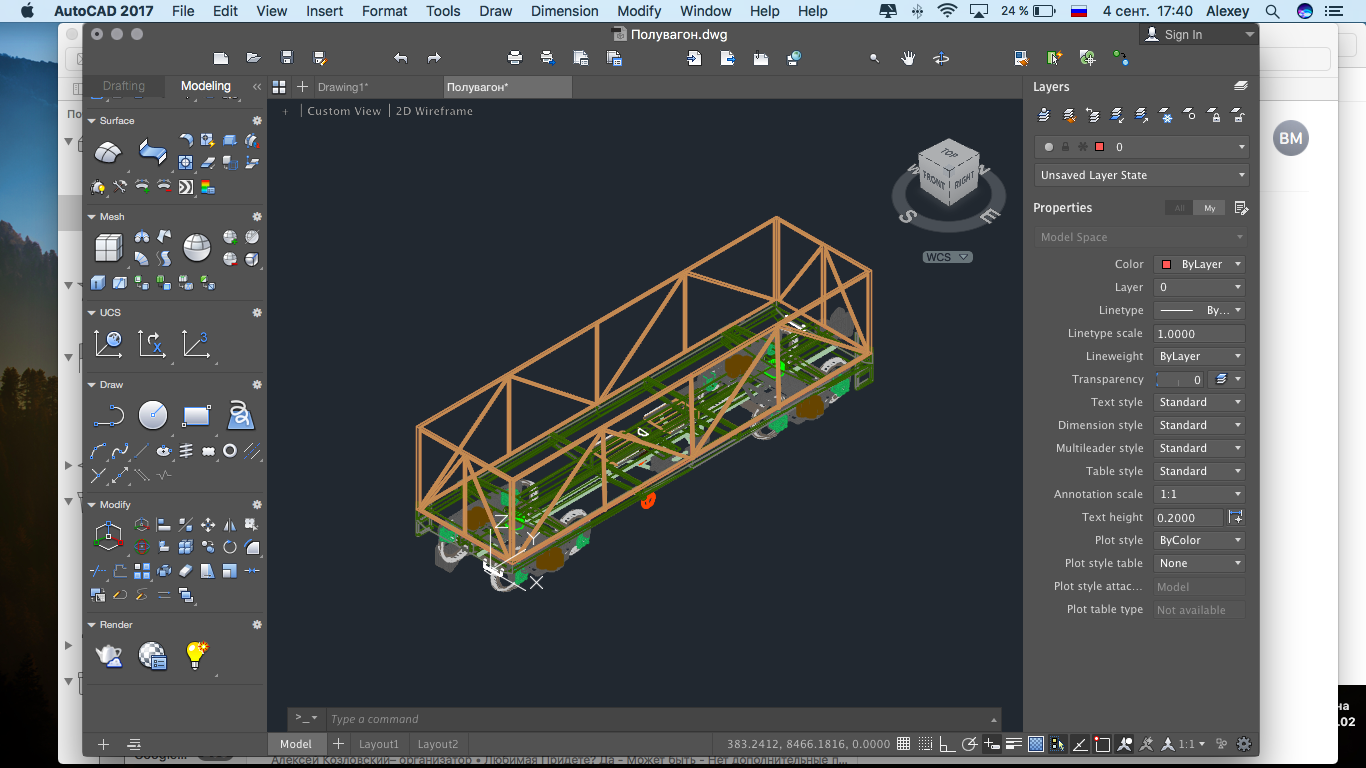Collapse the Surface panel section
This screenshot has height=768, width=1366.
91,121
